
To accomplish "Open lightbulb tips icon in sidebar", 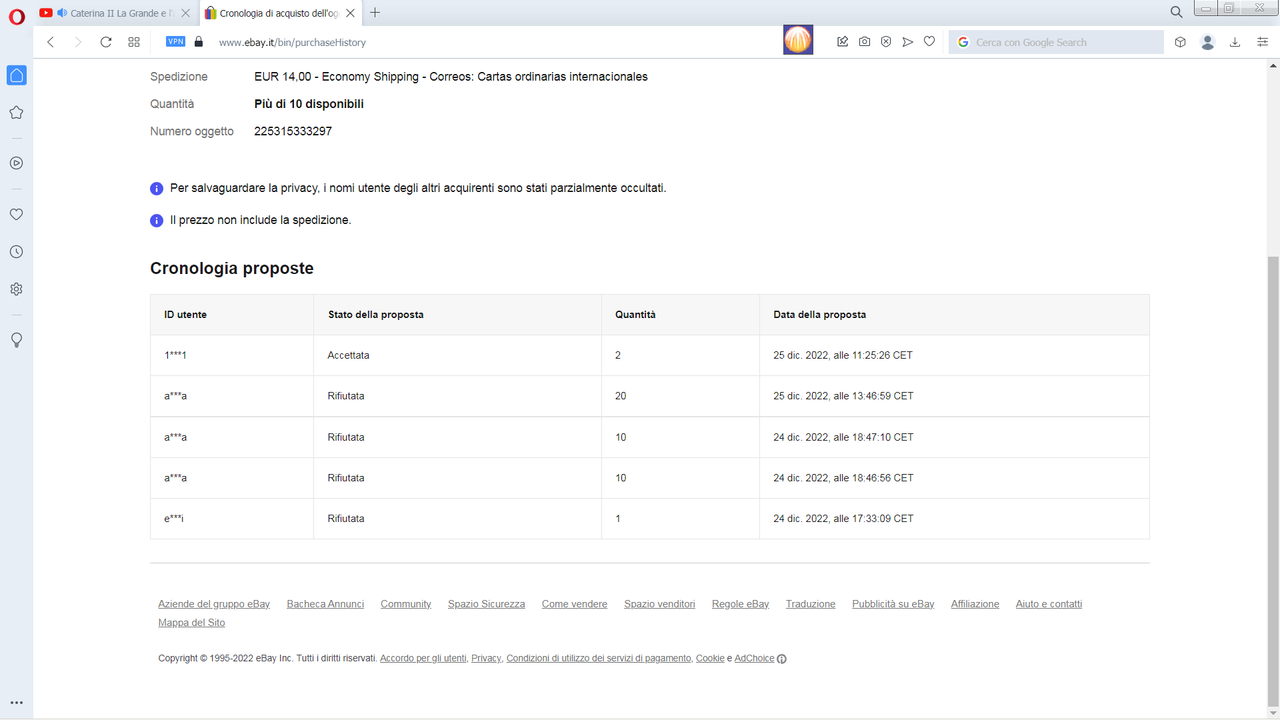I will point(16,340).
